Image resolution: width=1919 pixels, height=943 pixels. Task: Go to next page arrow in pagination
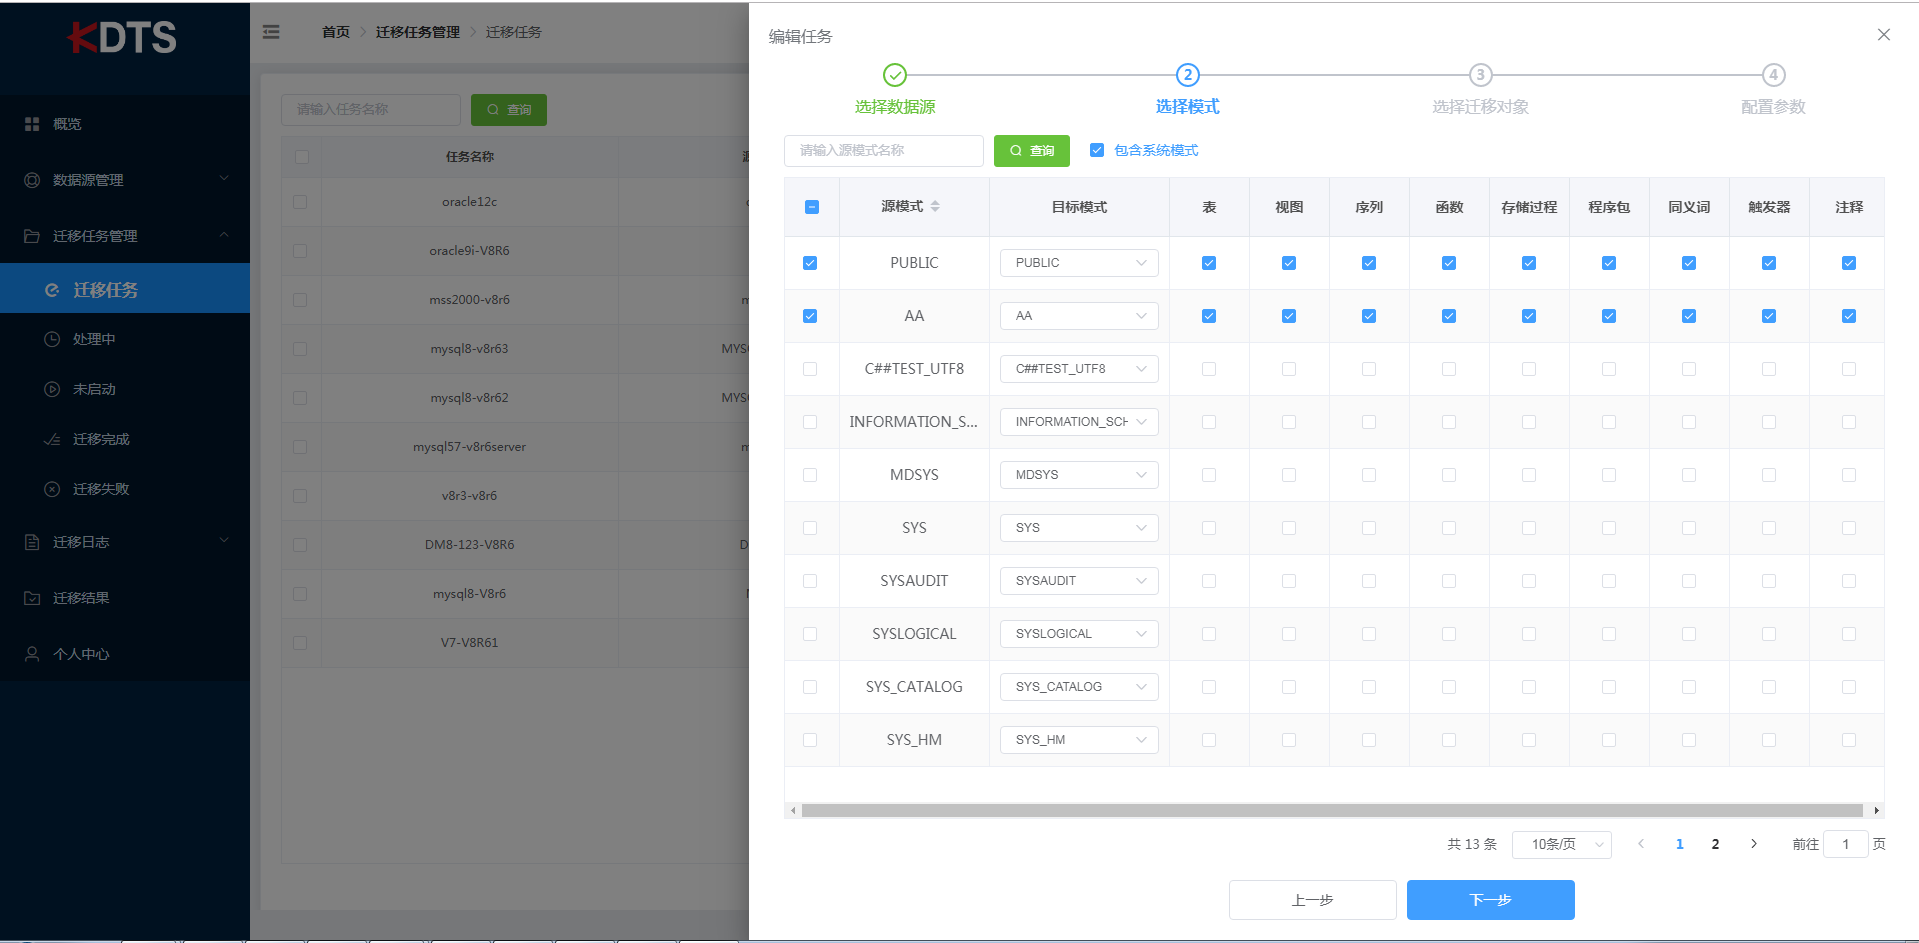pos(1754,844)
